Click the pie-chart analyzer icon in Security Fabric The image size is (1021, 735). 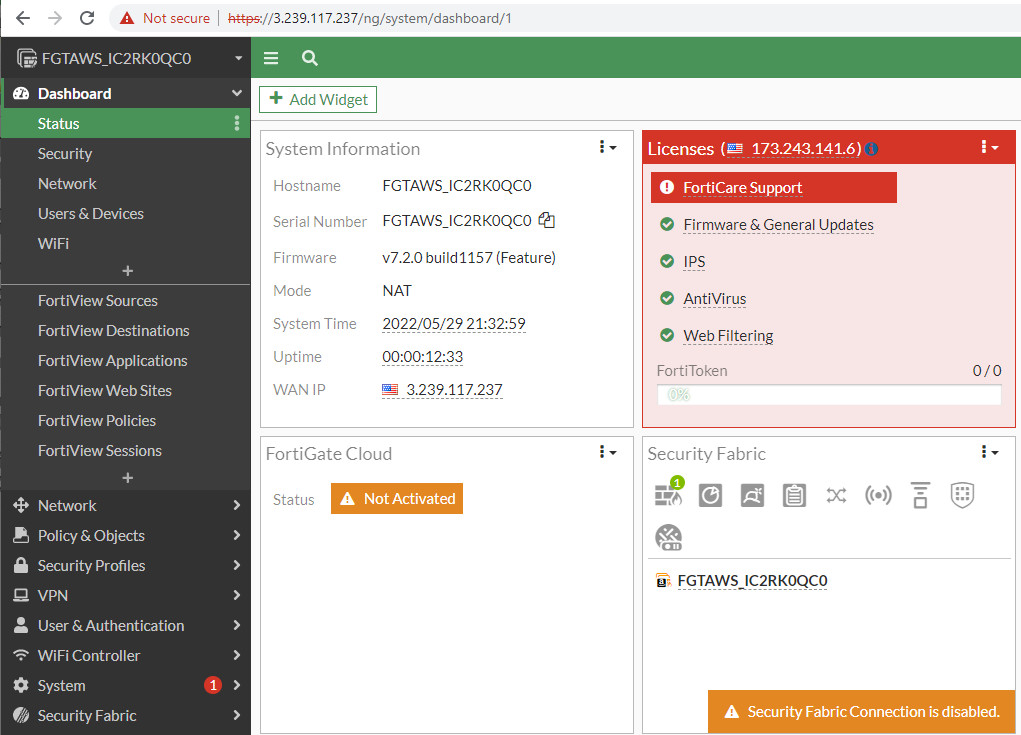(710, 495)
